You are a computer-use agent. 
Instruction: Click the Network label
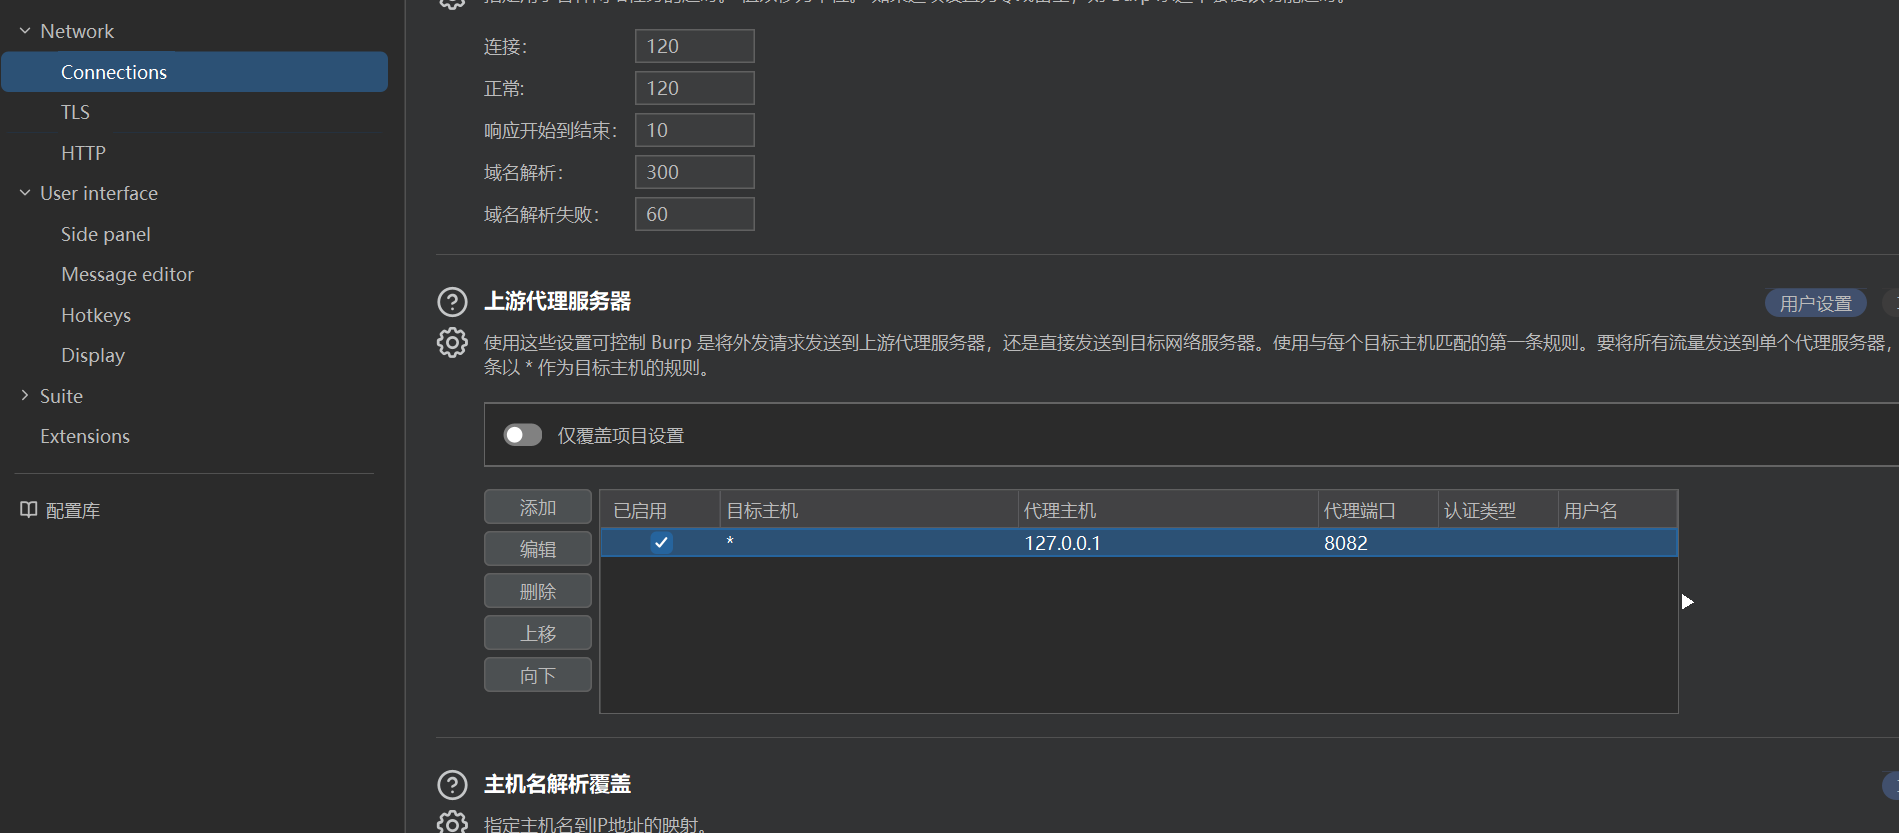coord(77,31)
